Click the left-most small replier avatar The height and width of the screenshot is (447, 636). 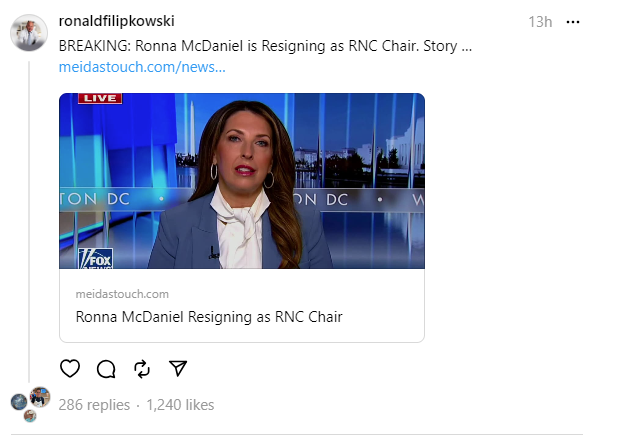click(x=19, y=402)
